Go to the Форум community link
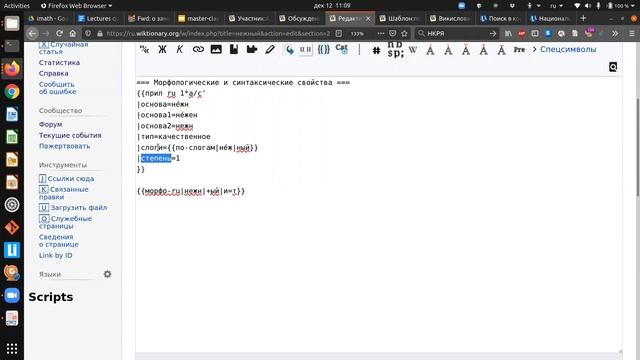This screenshot has height=360, width=640. pos(50,124)
